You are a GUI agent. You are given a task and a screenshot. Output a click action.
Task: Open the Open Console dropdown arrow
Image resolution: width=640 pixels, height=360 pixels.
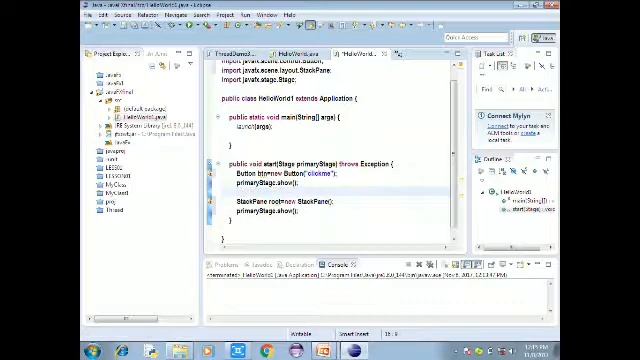coord(529,264)
